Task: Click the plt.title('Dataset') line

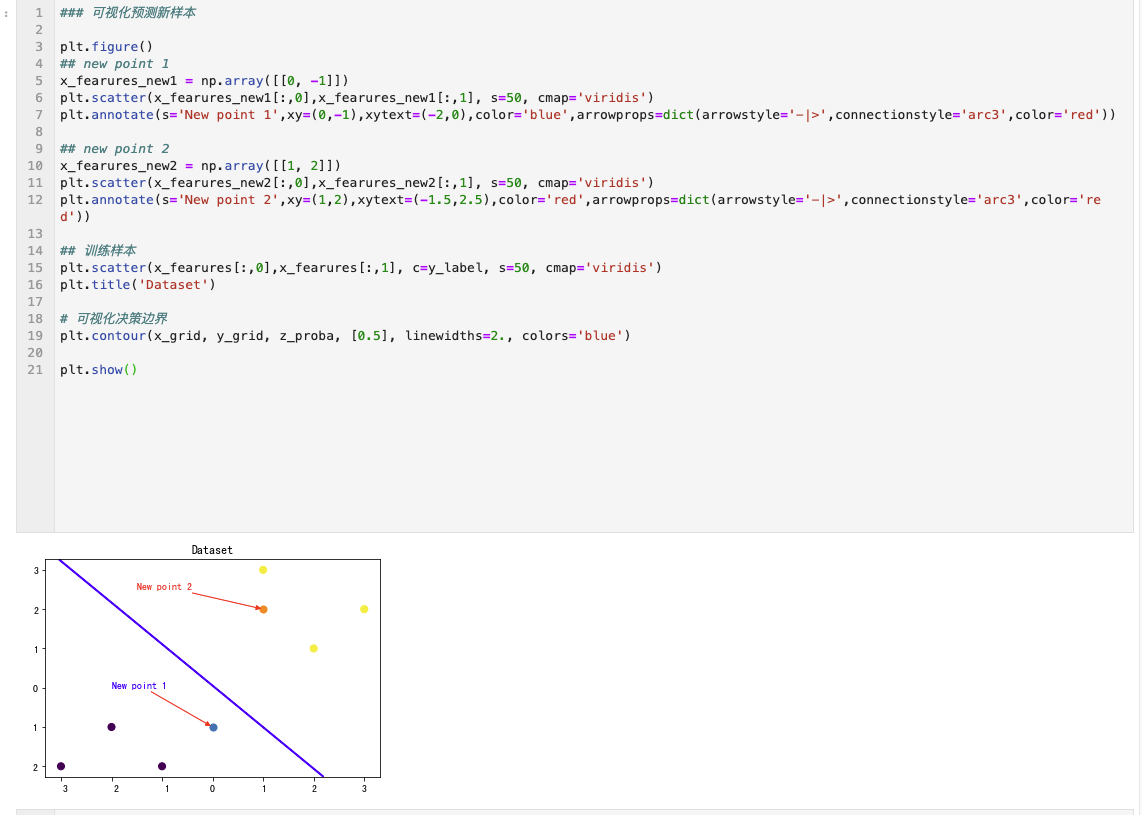Action: (x=138, y=285)
